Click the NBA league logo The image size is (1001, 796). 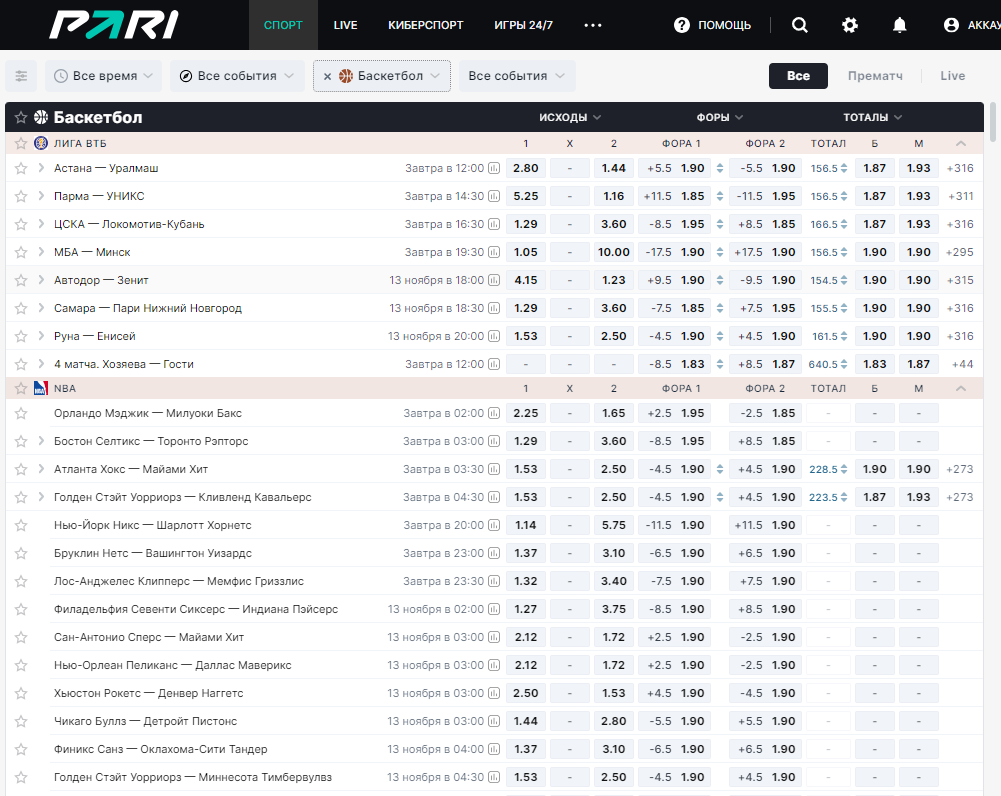41,388
